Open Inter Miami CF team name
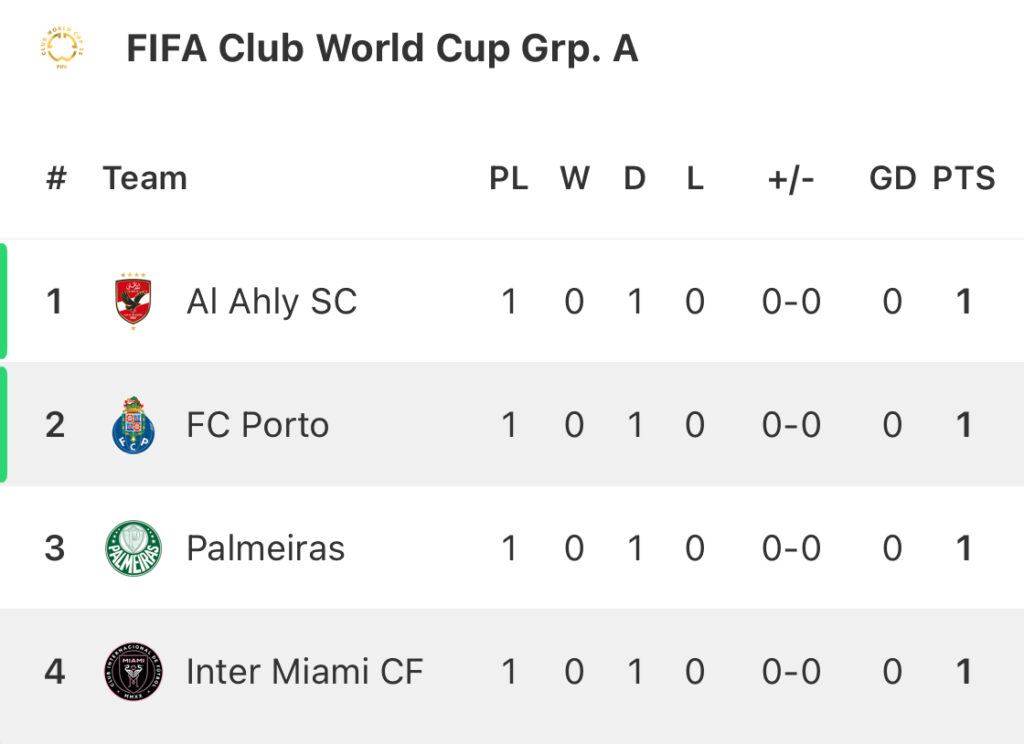This screenshot has height=744, width=1024. click(304, 671)
